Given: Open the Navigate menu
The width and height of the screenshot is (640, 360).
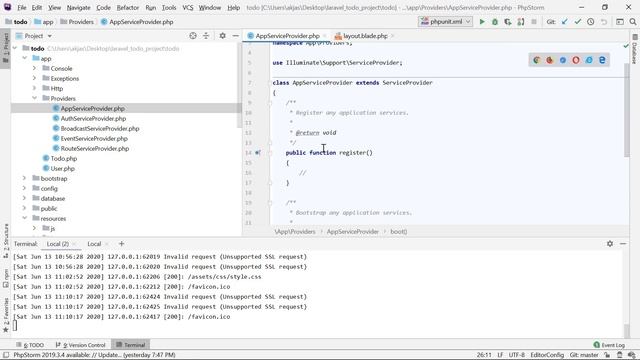Looking at the screenshot, I should (x=78, y=7).
